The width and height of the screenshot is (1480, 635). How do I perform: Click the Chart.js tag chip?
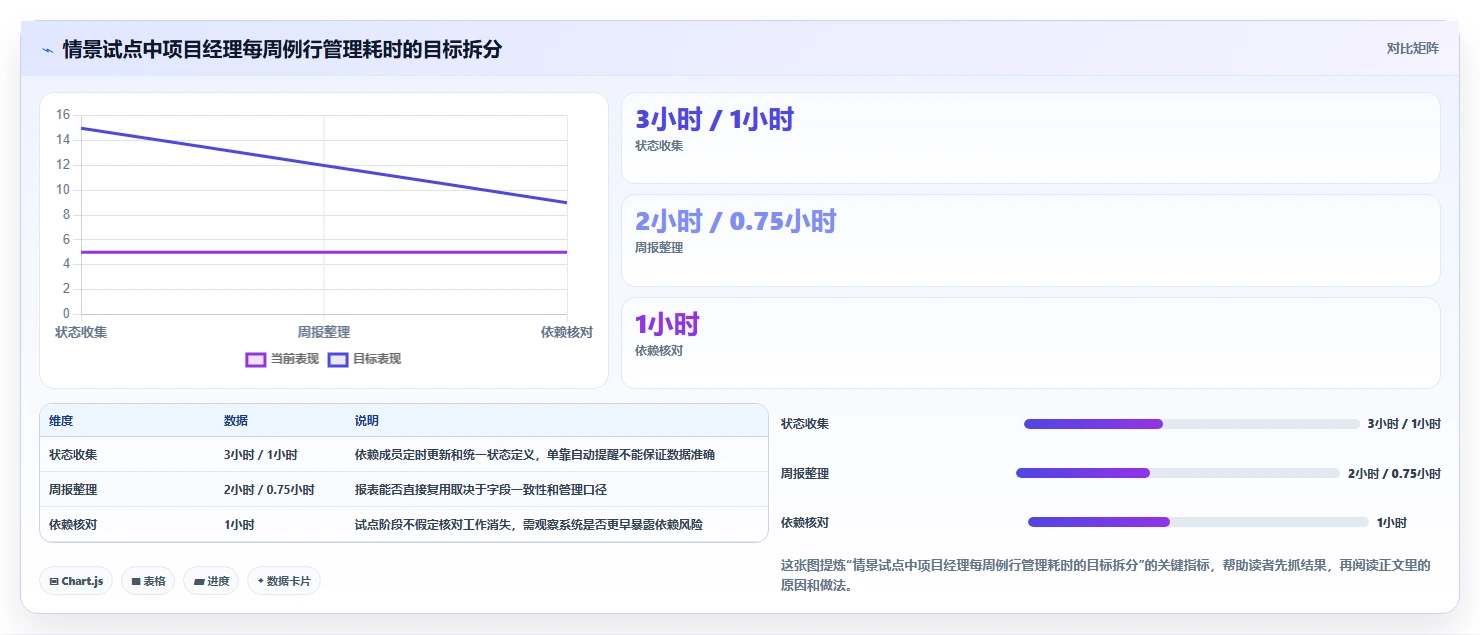[76, 581]
